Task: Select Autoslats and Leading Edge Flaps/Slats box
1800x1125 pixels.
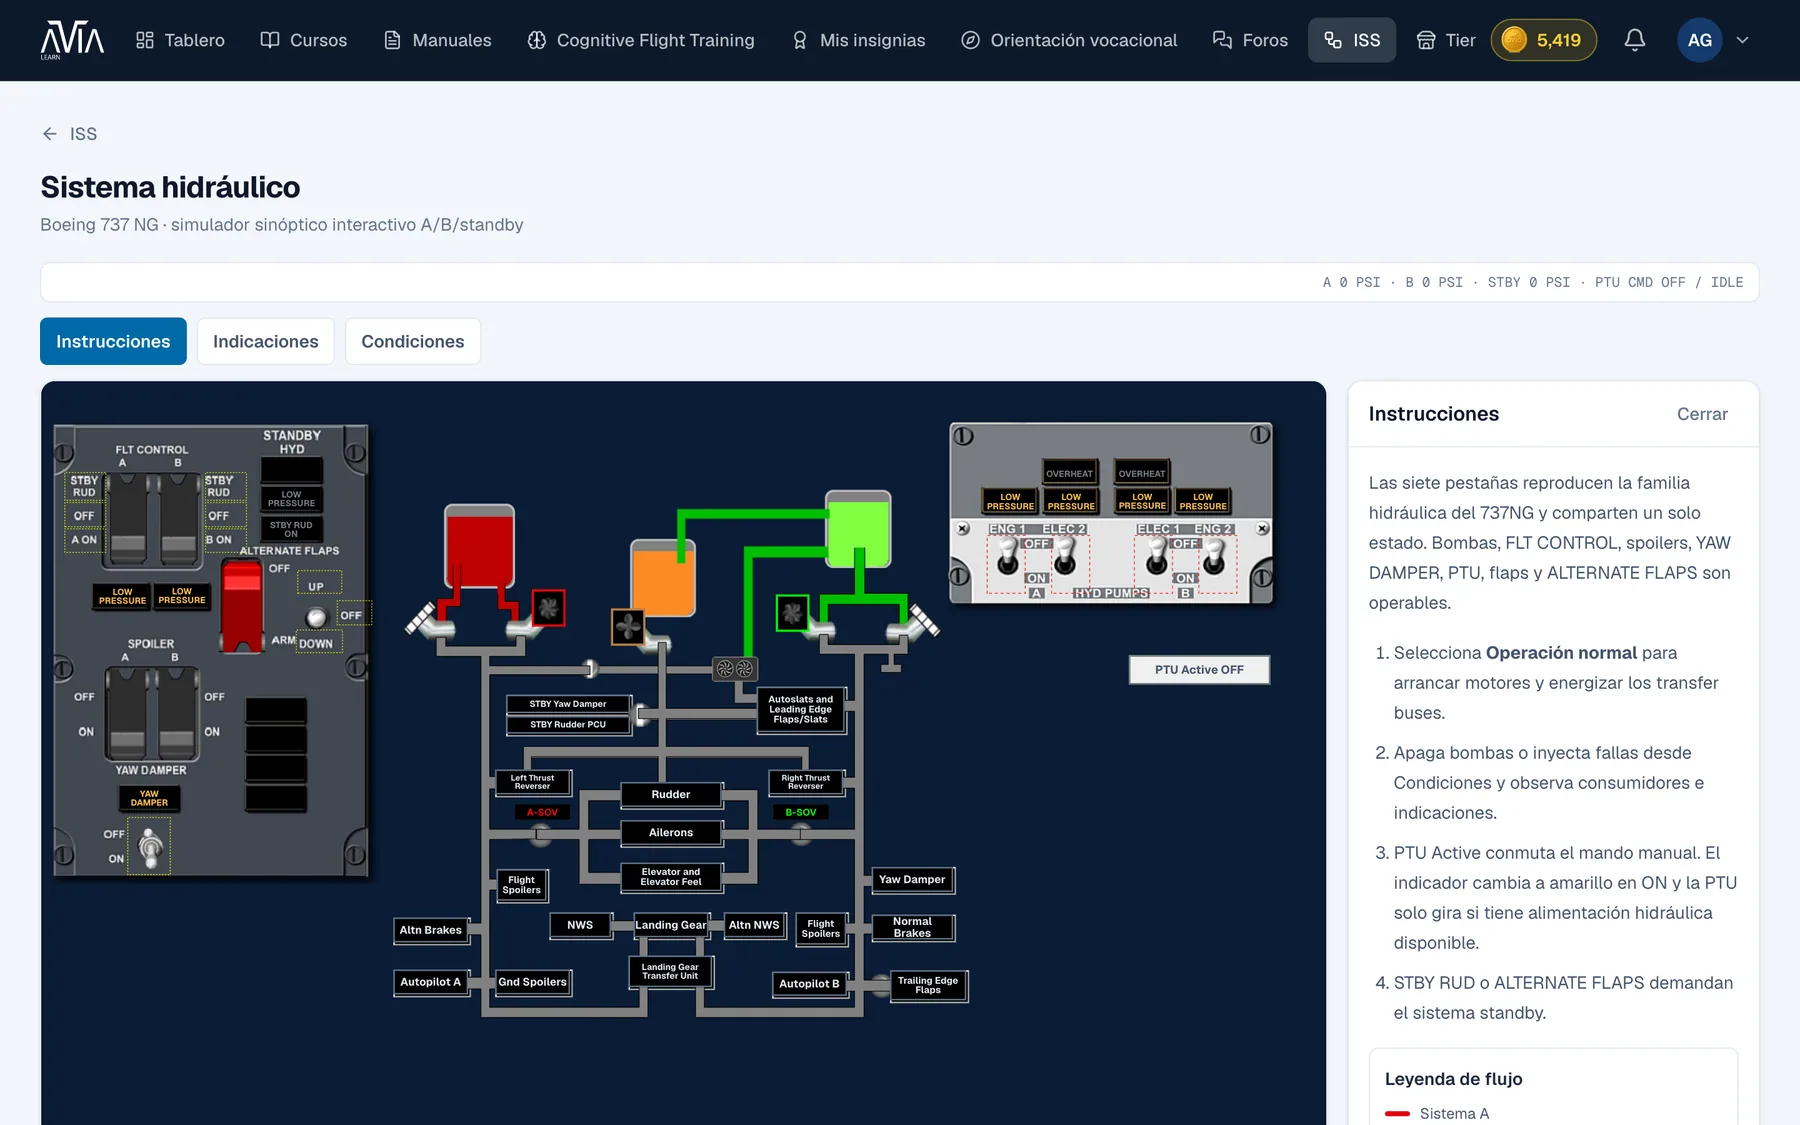Action: click(x=800, y=710)
